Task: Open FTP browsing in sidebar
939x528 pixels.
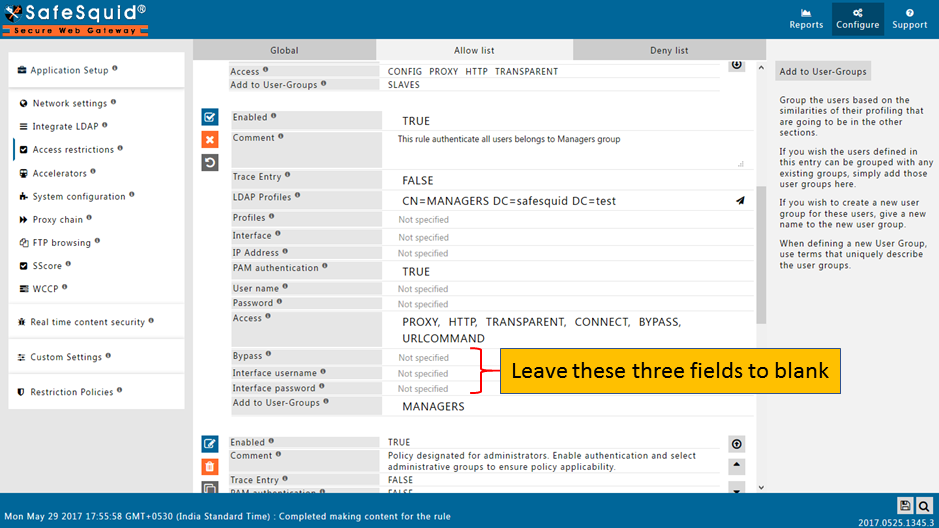Action: tap(62, 243)
